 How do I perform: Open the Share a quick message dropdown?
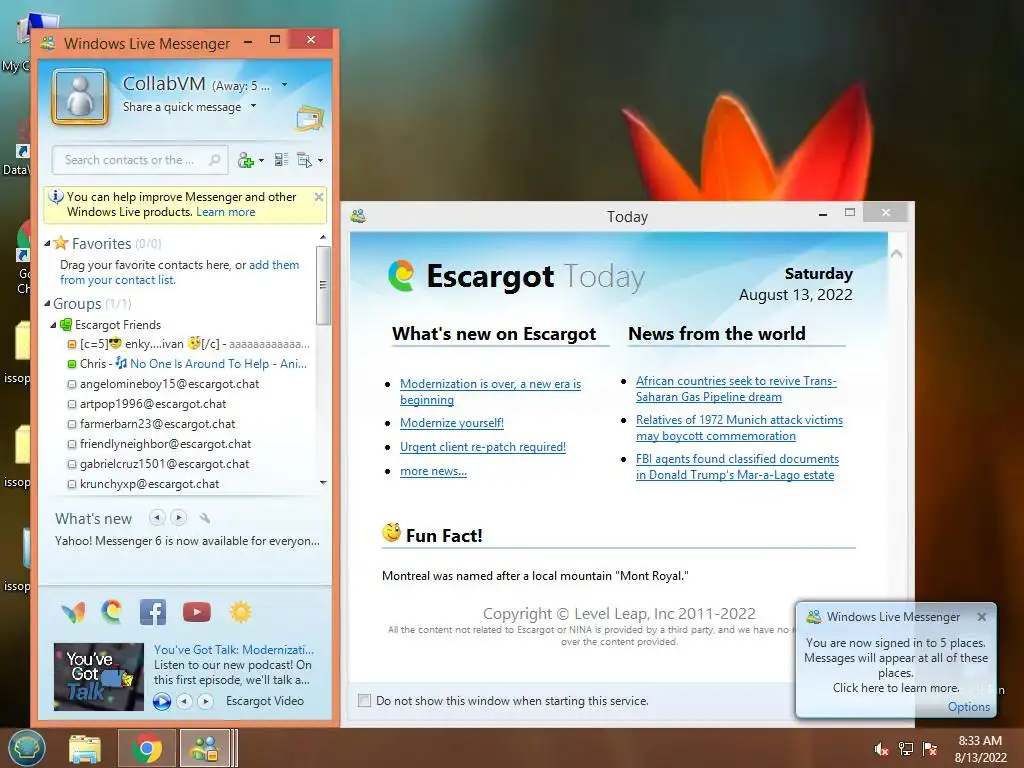253,106
